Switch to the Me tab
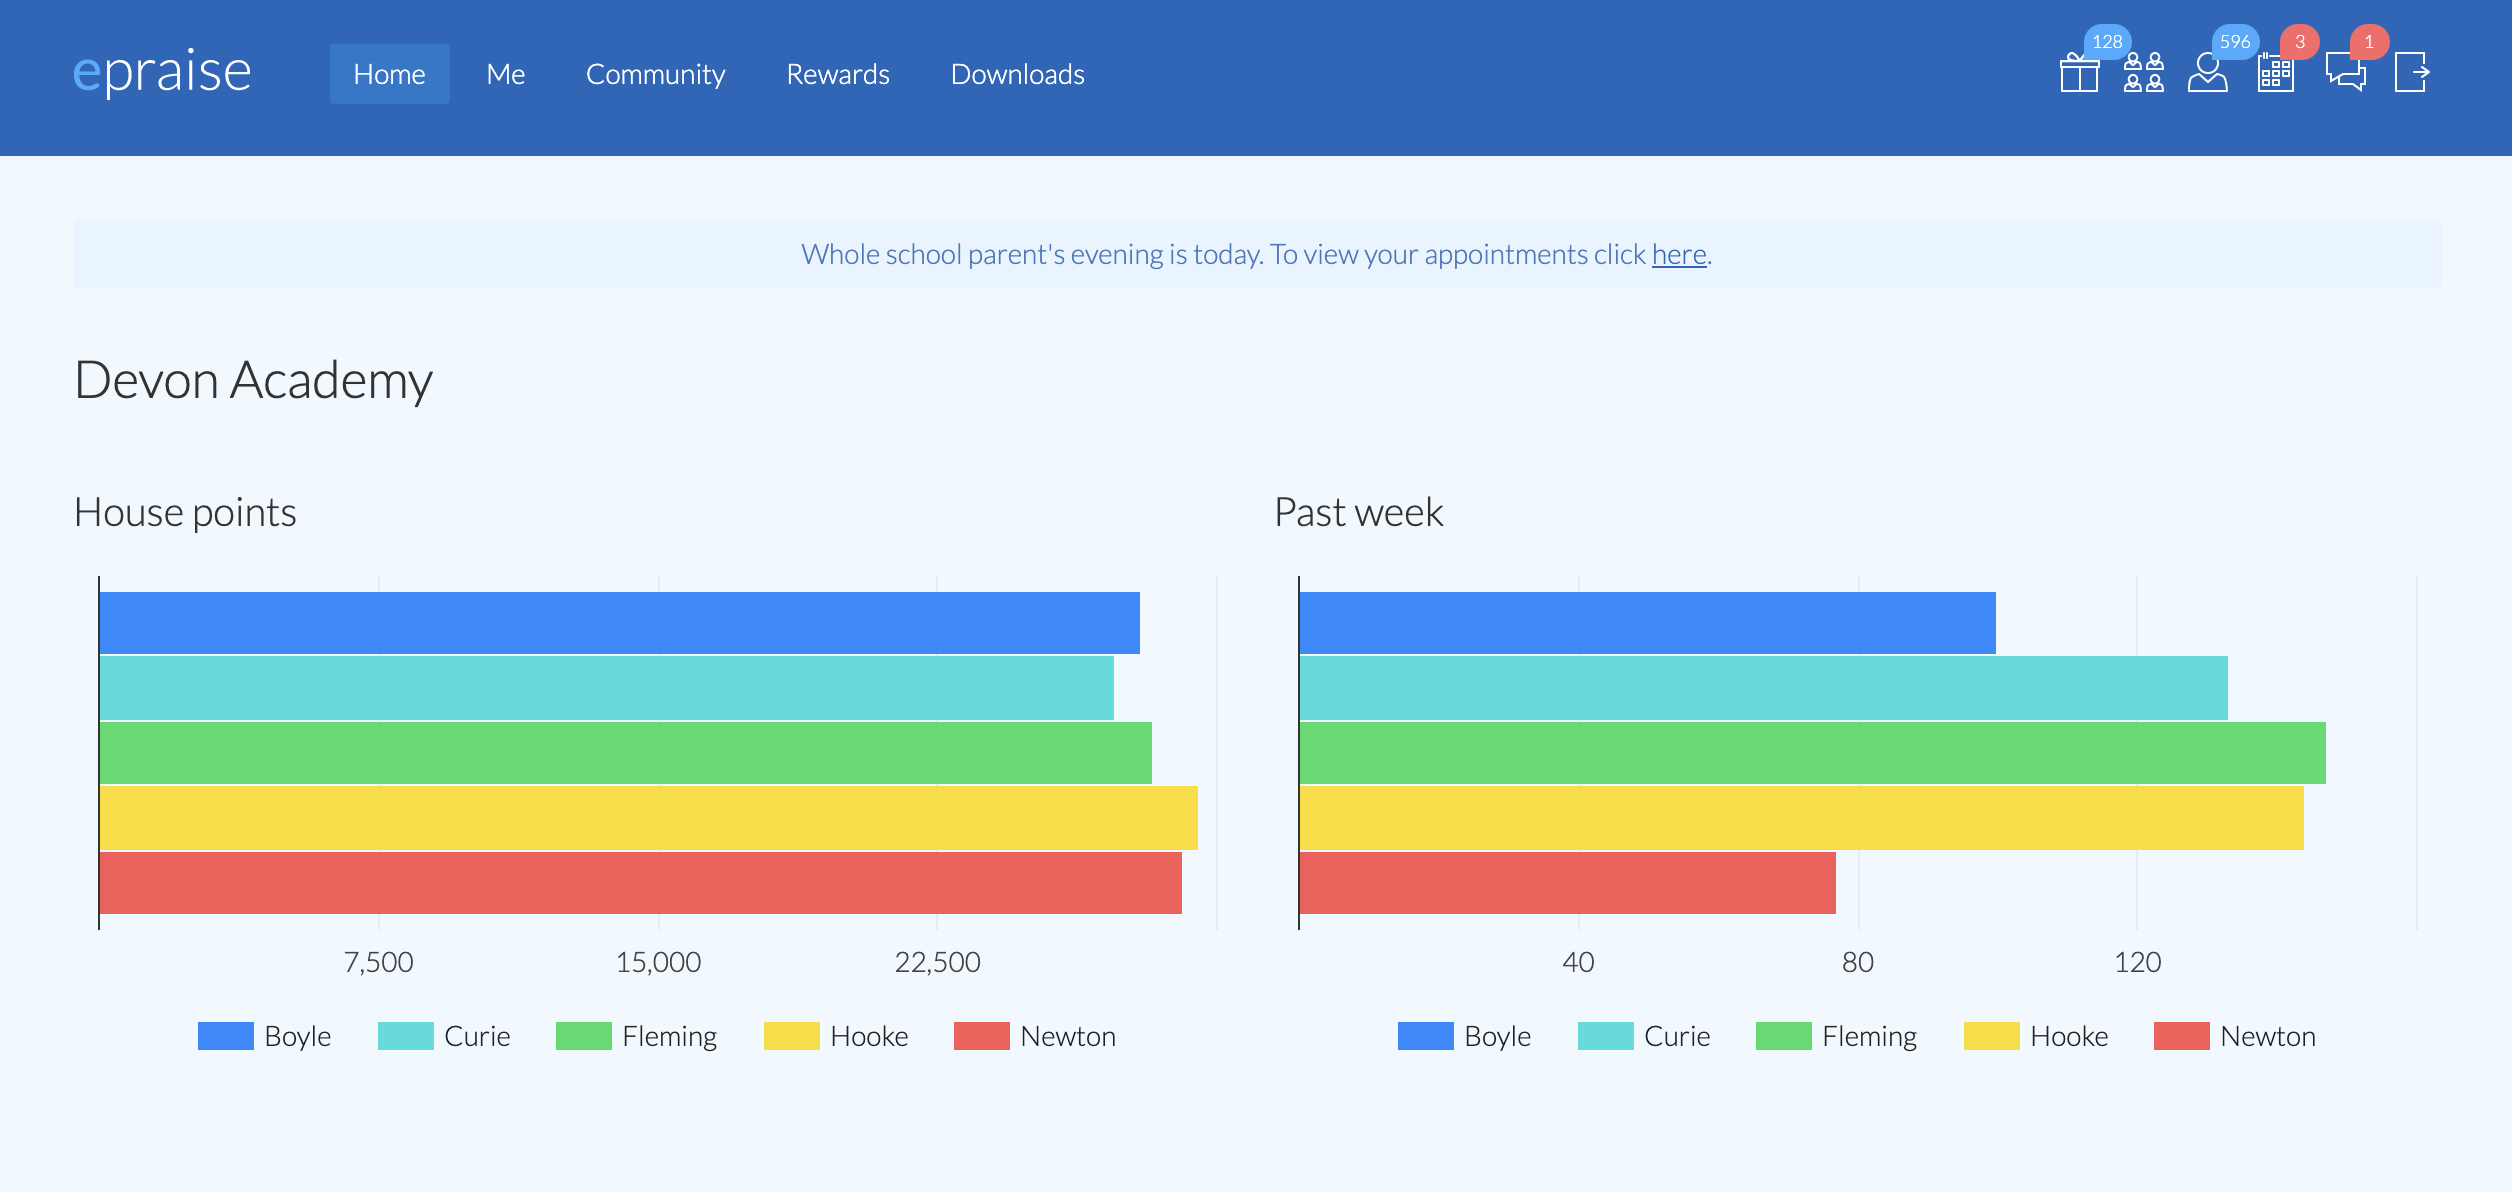Viewport: 2512px width, 1192px height. [x=505, y=73]
